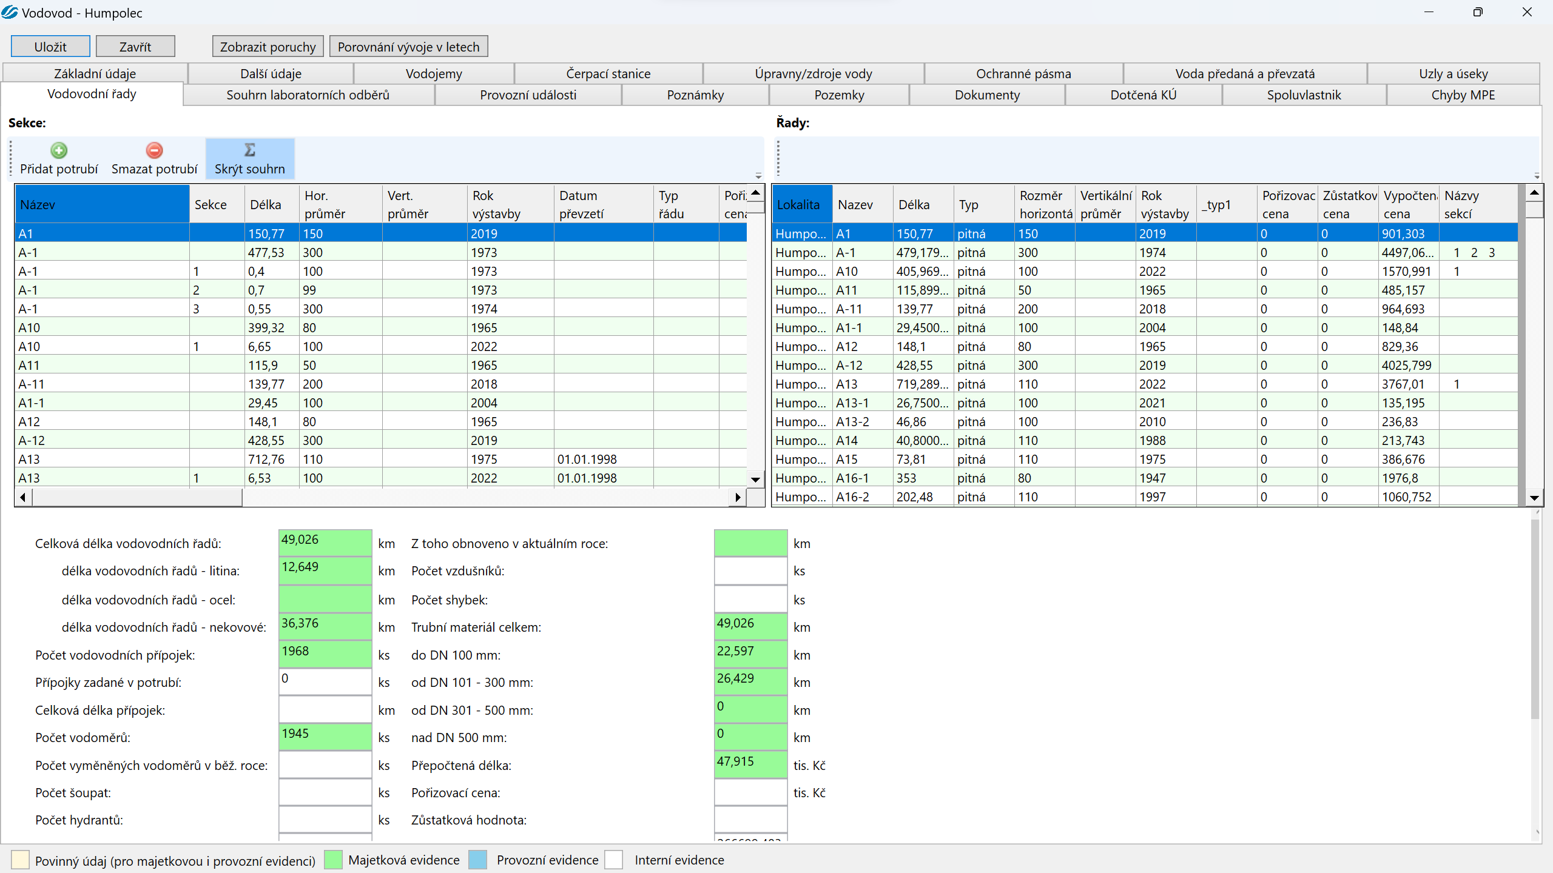This screenshot has width=1553, height=873.
Task: Open the Spoluvlastník tab
Action: (x=1304, y=95)
